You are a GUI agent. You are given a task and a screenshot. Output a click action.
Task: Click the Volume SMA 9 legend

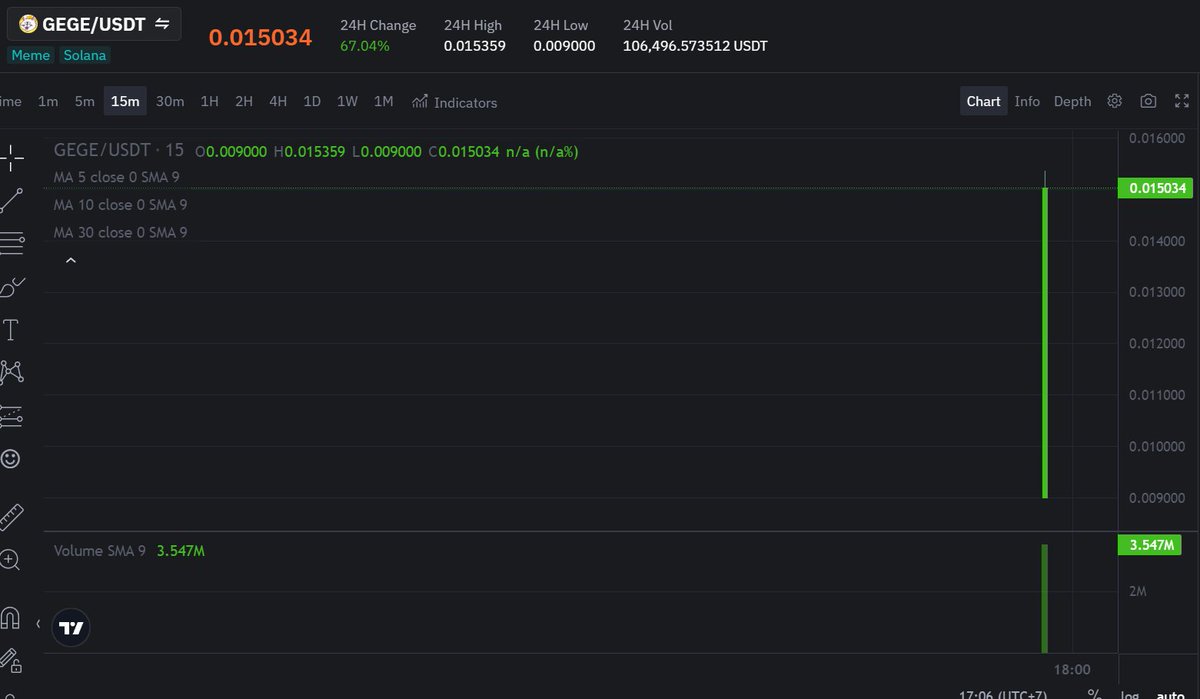pos(129,551)
